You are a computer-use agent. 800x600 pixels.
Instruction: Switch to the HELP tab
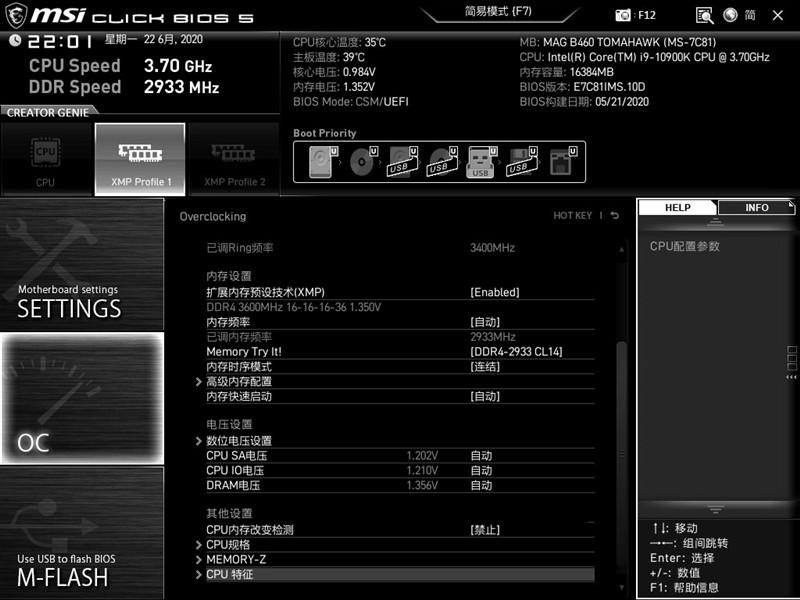[678, 207]
